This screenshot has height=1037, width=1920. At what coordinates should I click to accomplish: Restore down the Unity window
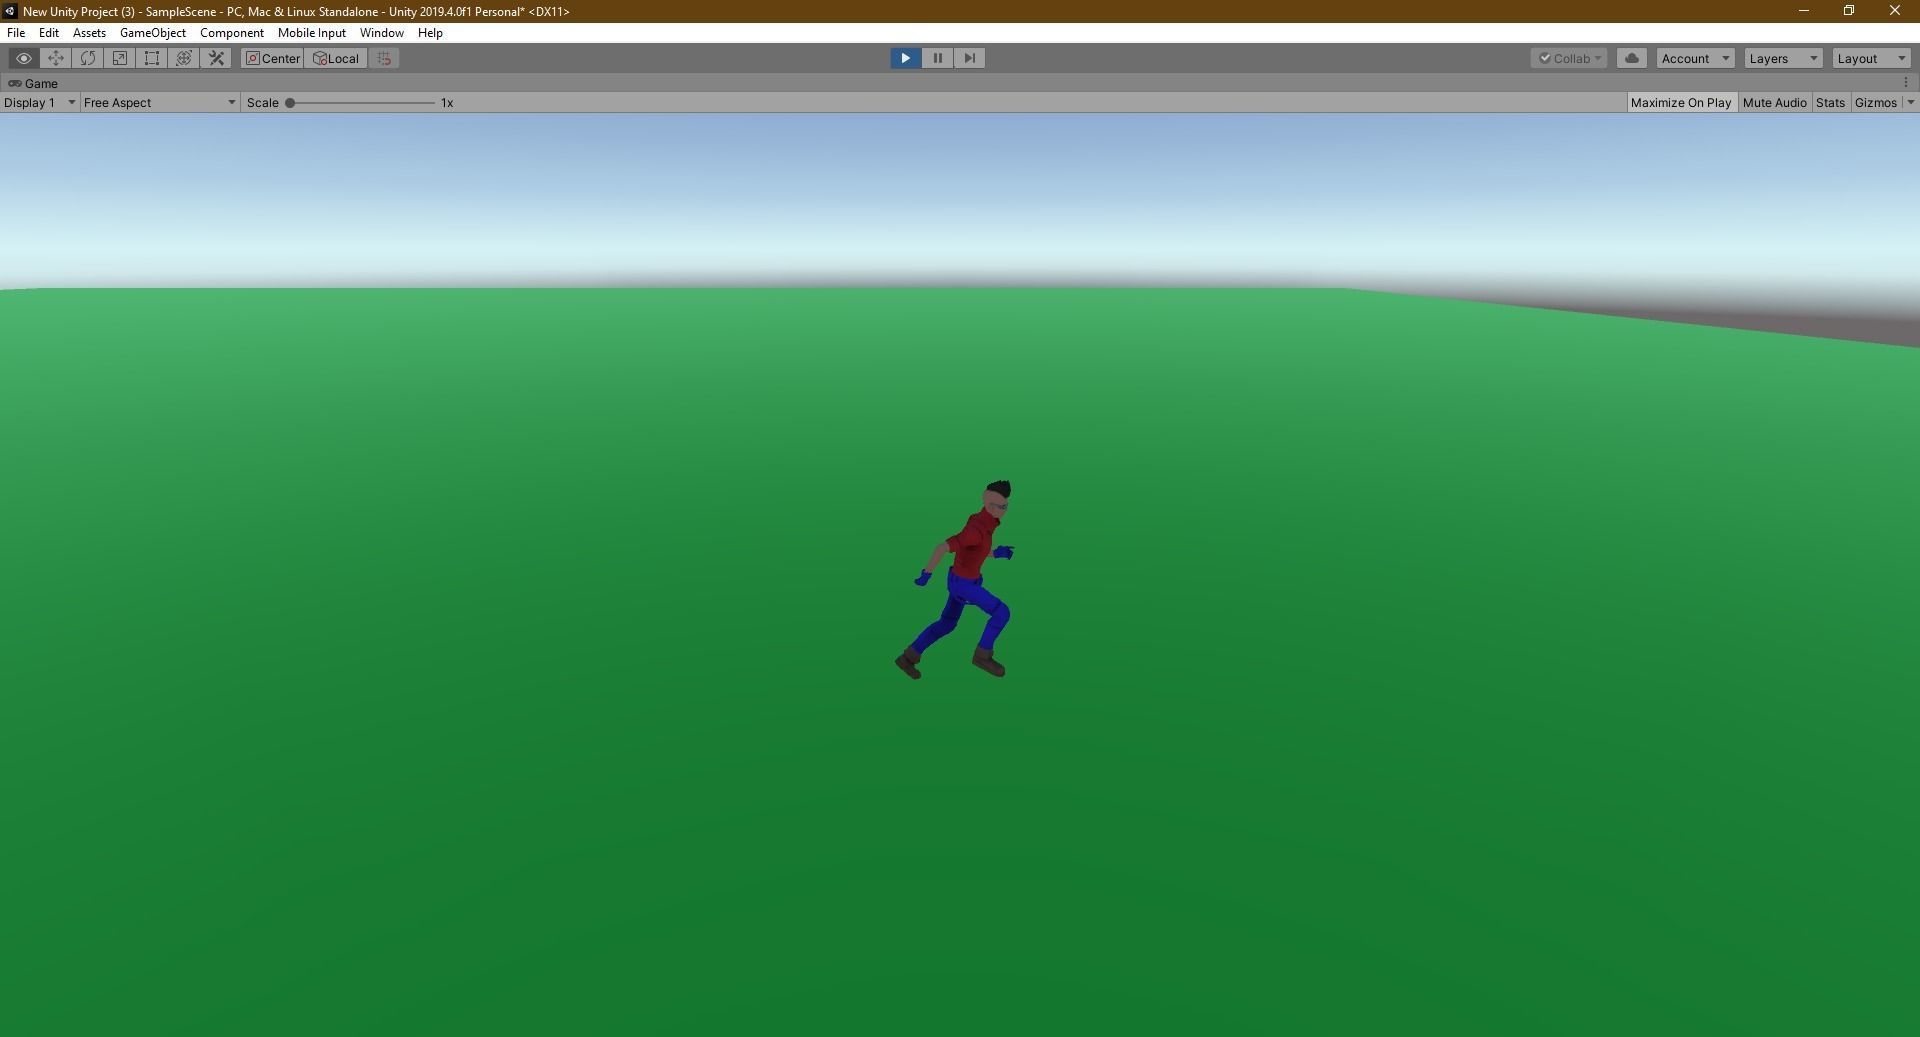pyautogui.click(x=1849, y=11)
